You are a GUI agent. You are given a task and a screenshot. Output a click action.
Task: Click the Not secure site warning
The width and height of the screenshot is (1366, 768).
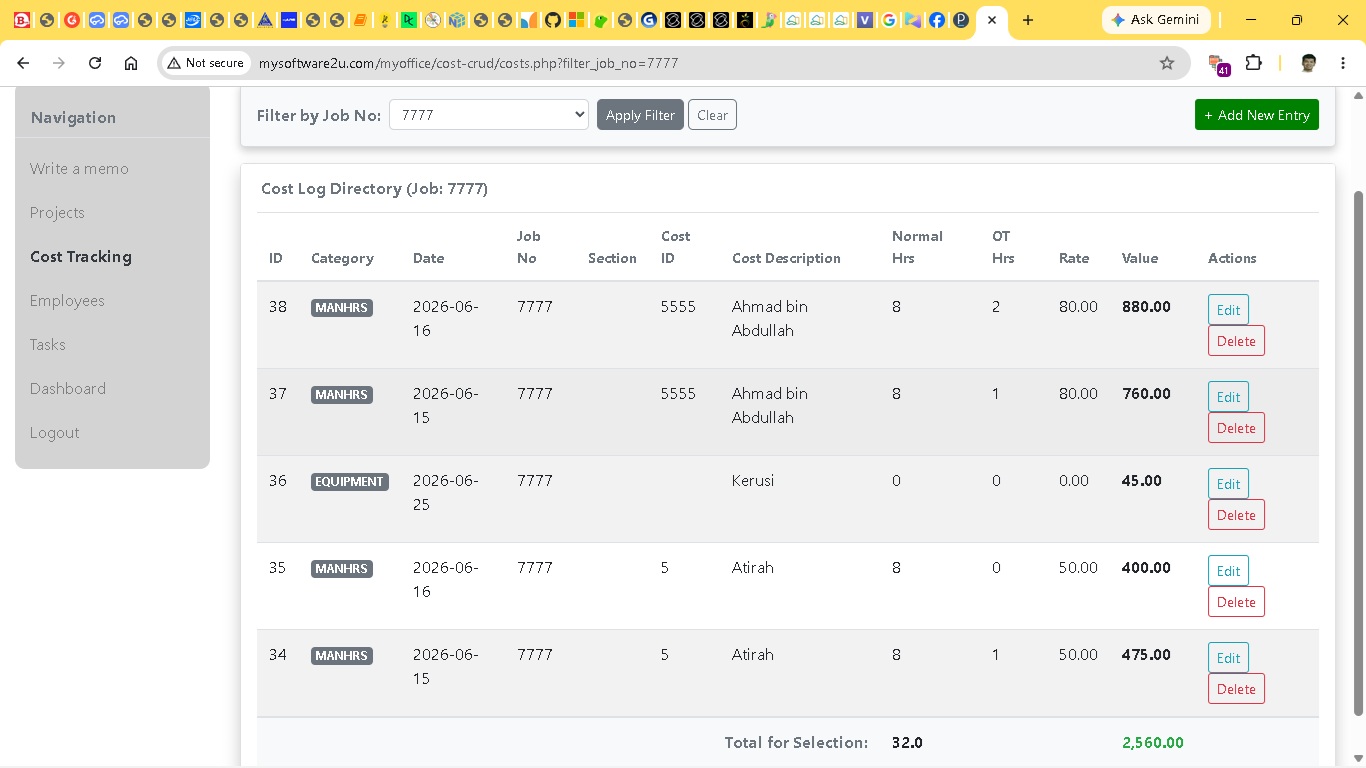pyautogui.click(x=206, y=63)
